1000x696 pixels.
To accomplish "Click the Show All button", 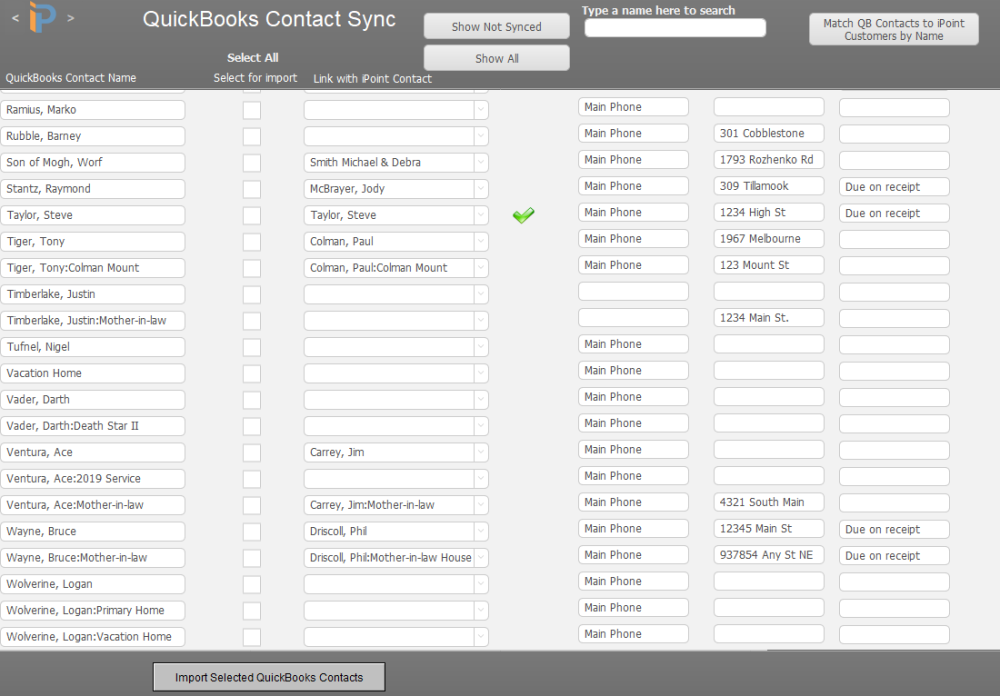I will tap(496, 57).
